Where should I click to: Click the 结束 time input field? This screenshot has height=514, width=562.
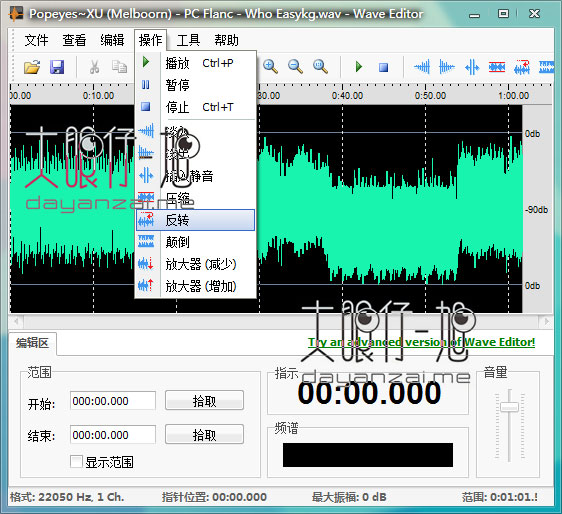pyautogui.click(x=113, y=435)
